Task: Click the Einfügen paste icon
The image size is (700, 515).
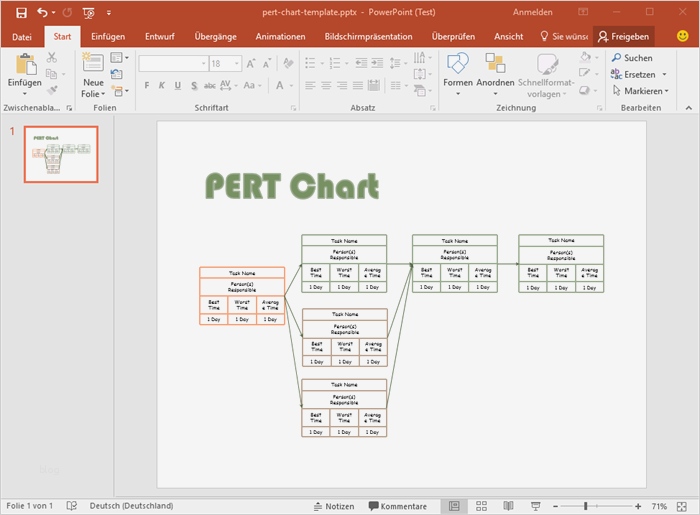Action: tap(25, 65)
